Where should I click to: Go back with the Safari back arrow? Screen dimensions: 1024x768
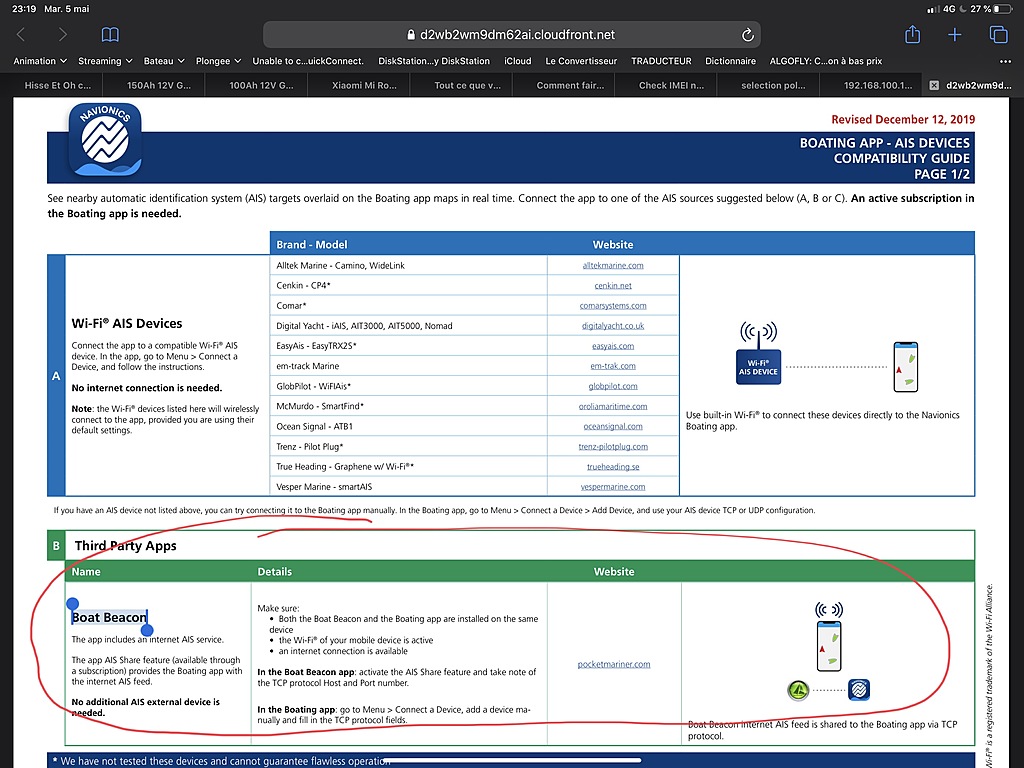[x=21, y=35]
